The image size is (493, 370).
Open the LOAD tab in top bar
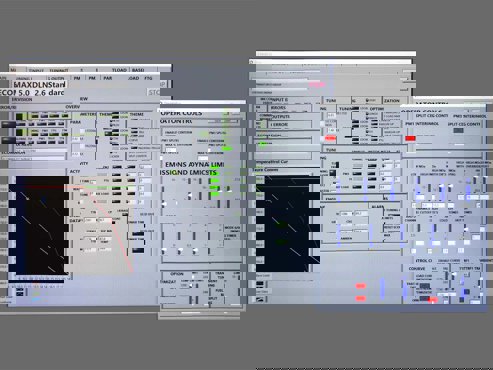119,70
